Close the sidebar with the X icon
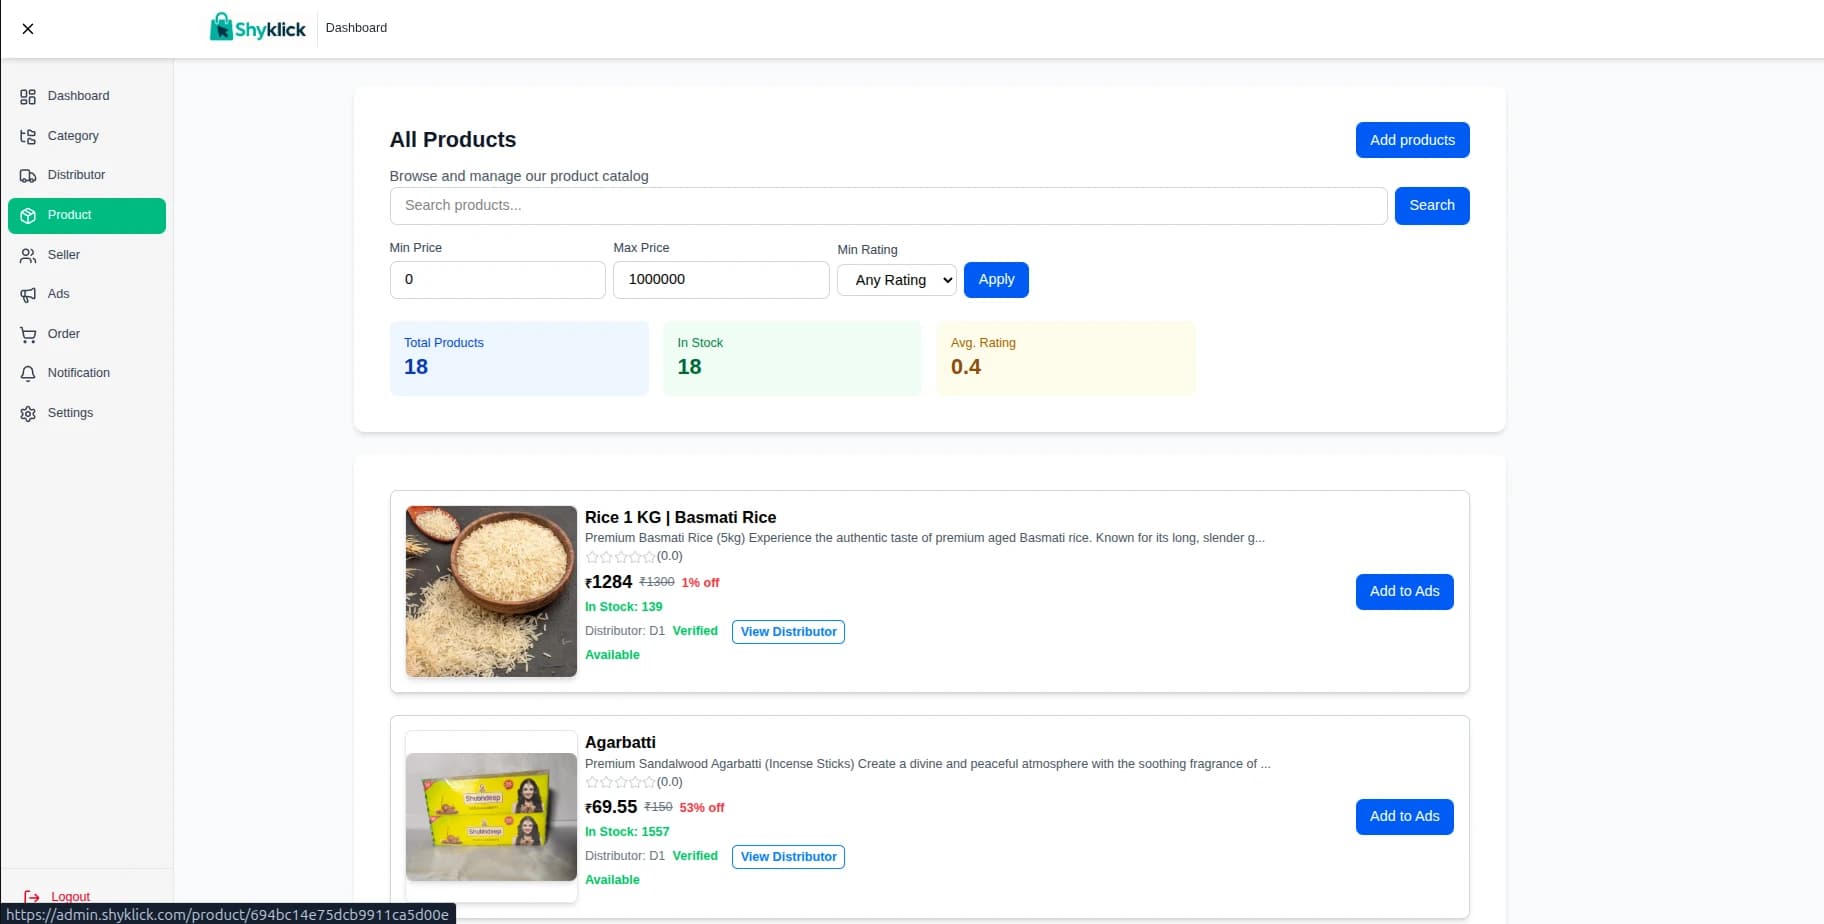This screenshot has height=924, width=1824. tap(28, 29)
